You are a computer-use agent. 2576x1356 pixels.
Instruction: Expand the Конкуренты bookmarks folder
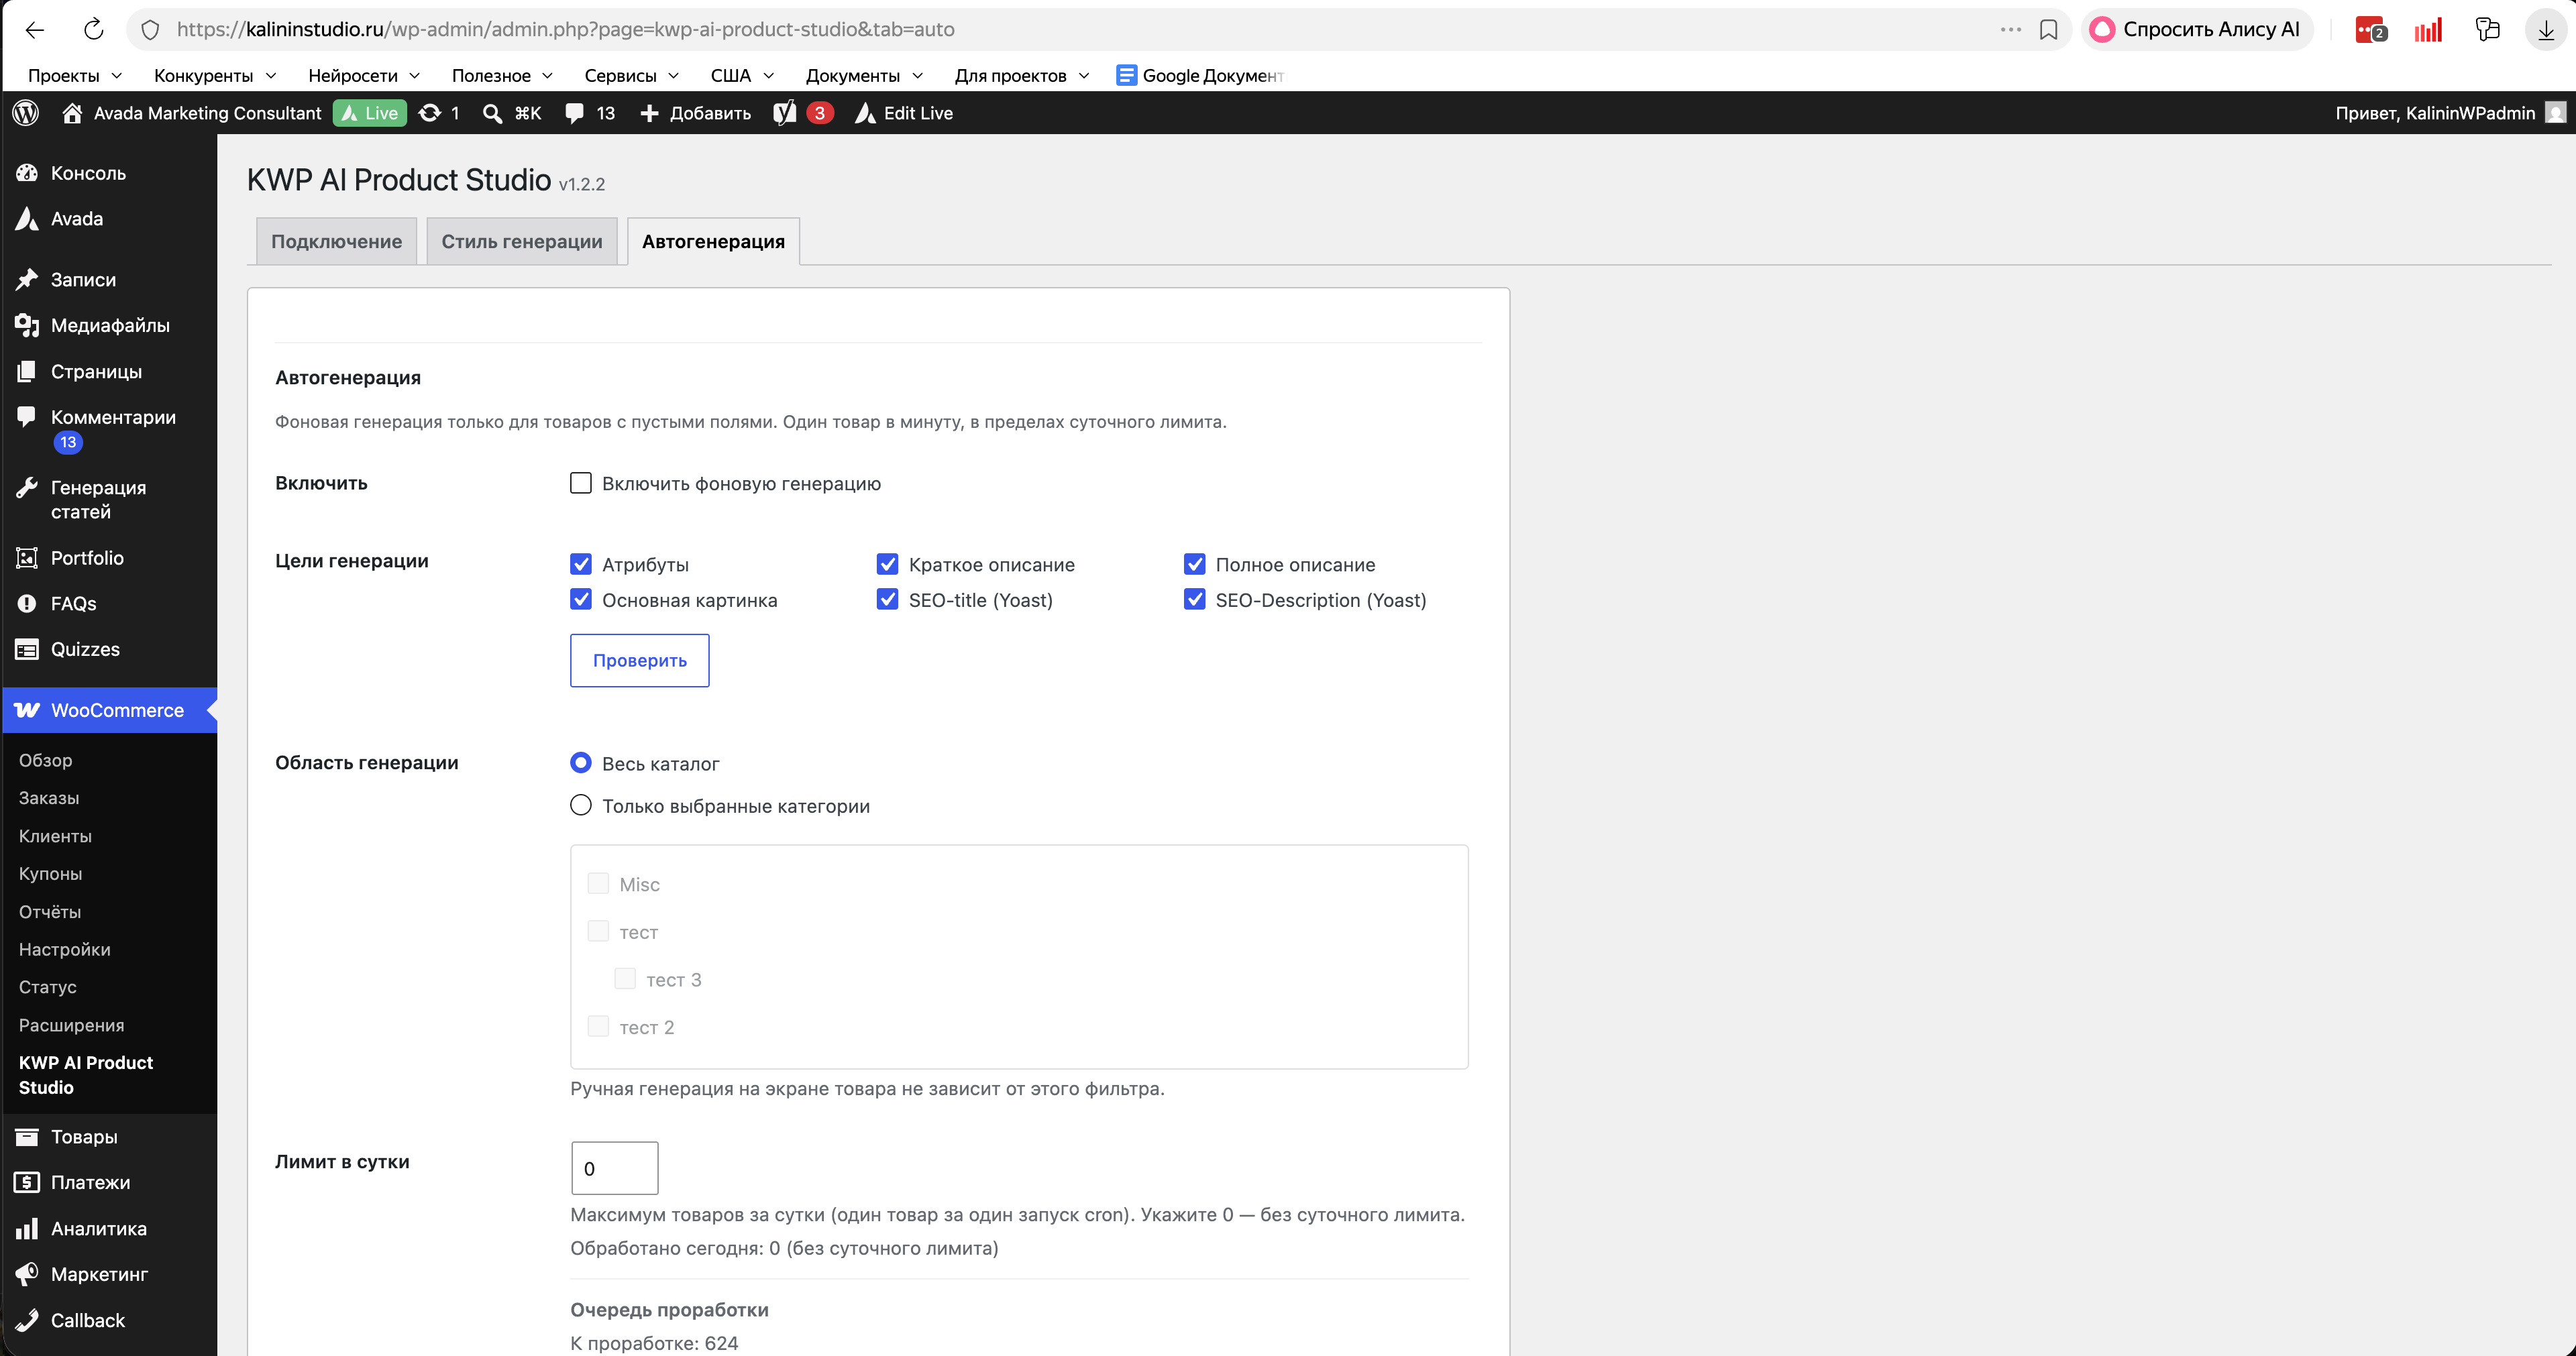coord(215,76)
